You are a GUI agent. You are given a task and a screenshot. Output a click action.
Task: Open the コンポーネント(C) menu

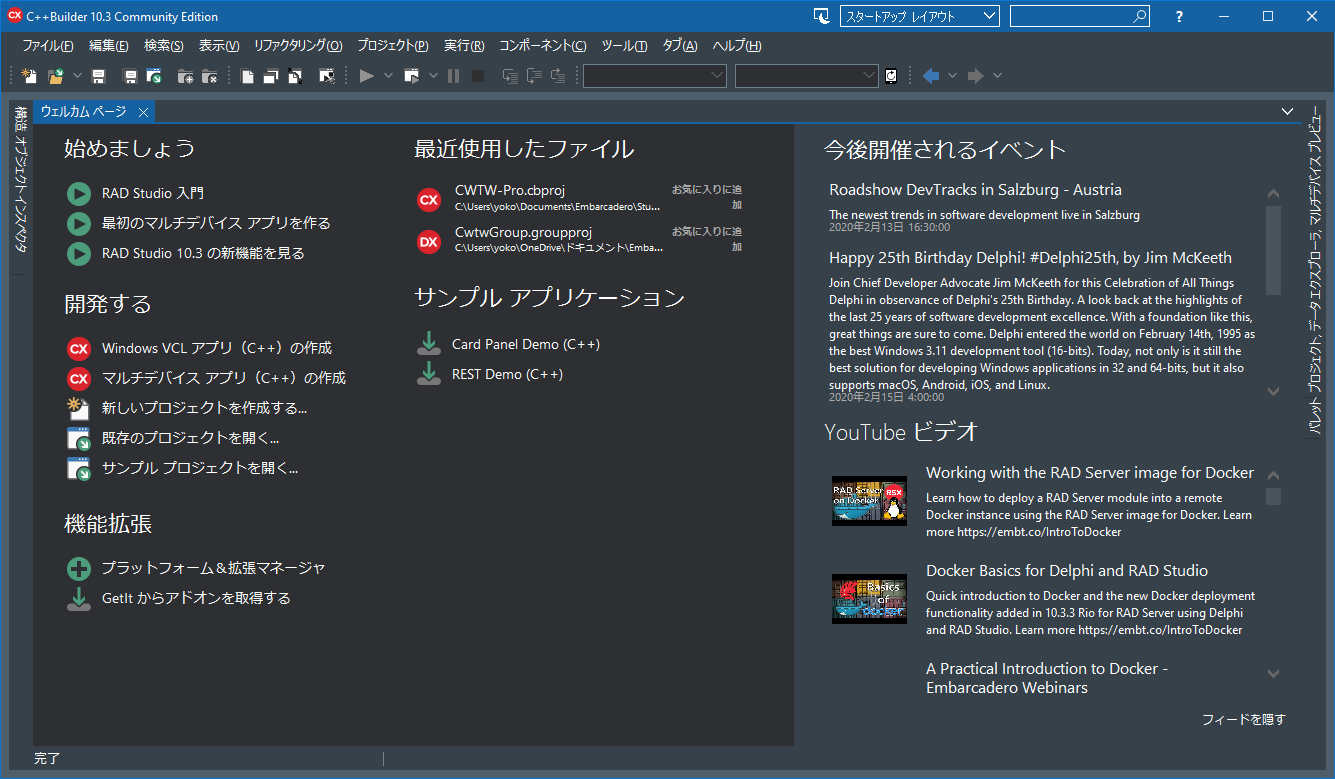(x=543, y=46)
